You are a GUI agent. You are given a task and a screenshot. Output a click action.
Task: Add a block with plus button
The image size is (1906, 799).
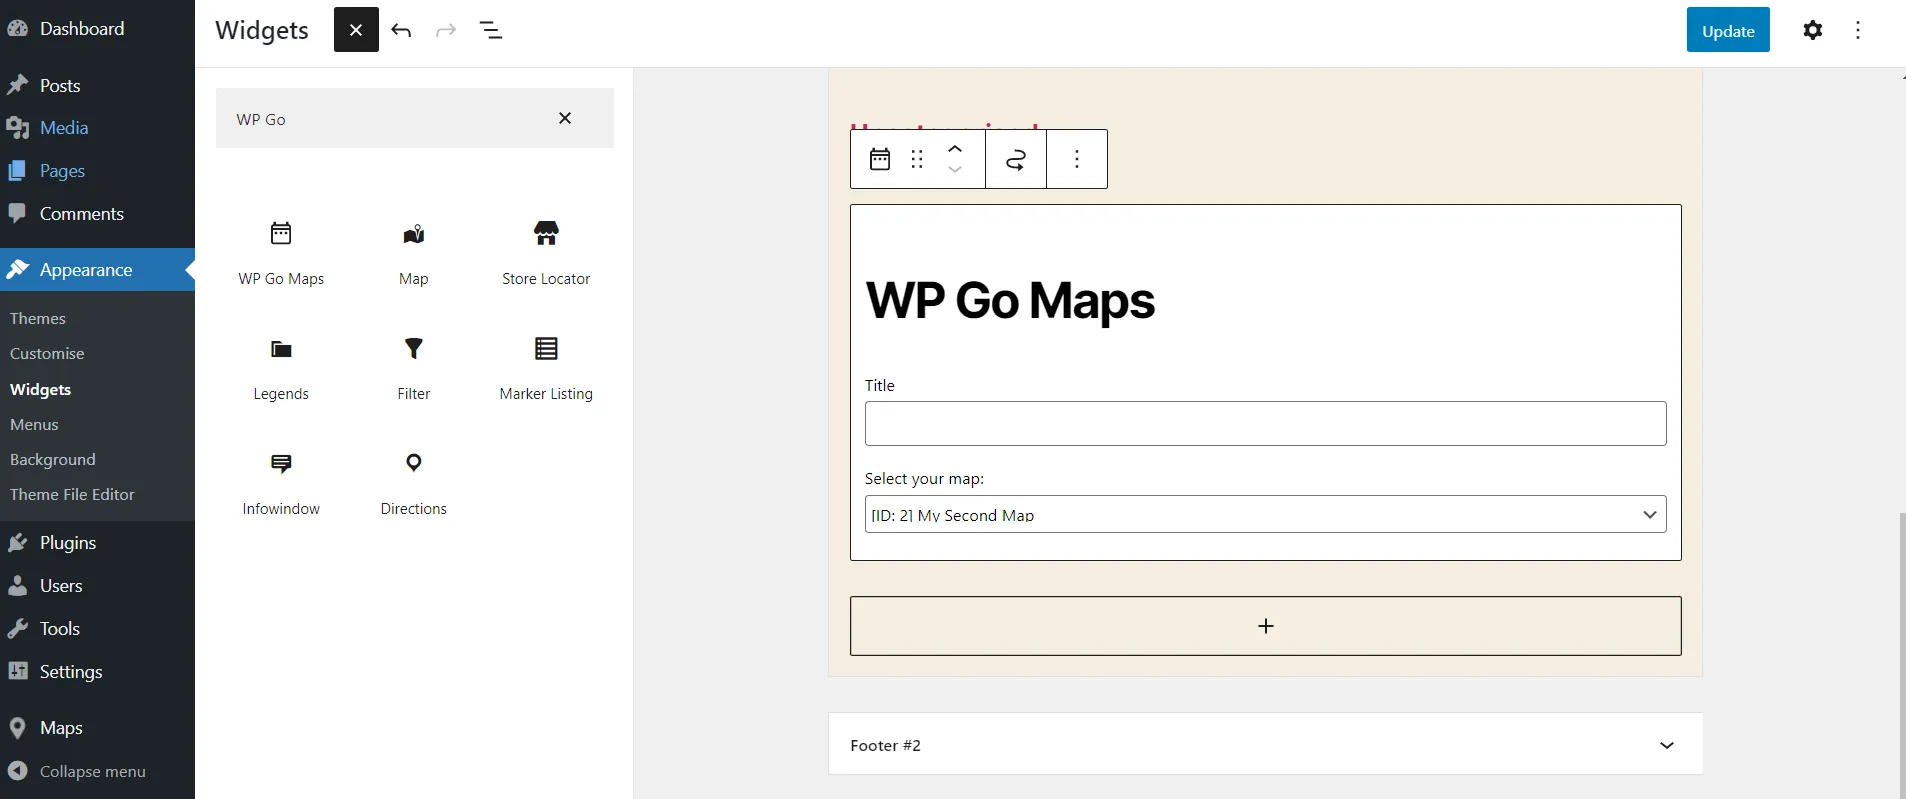[1266, 626]
